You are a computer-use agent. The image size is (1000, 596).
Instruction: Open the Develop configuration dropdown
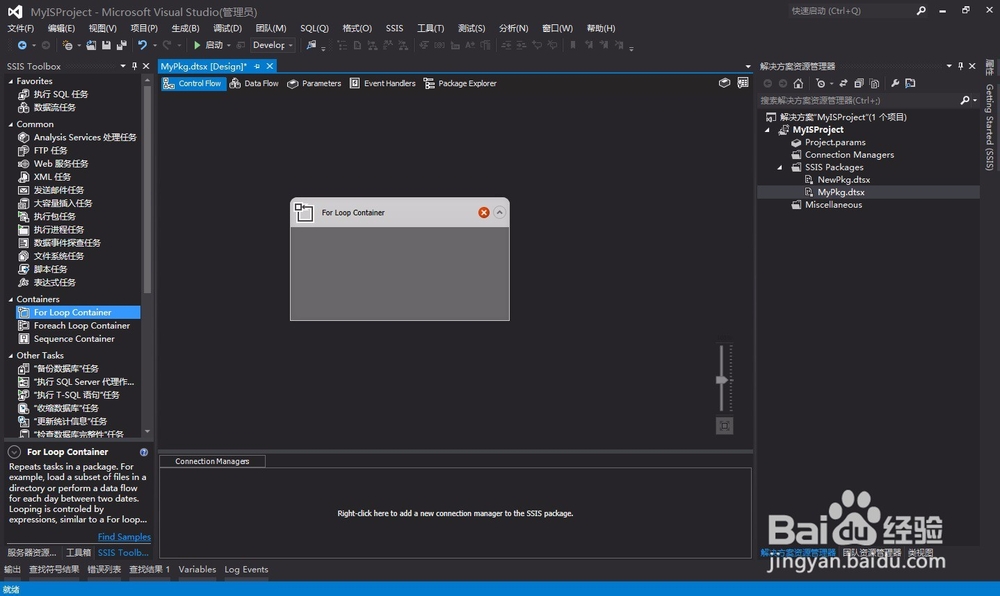(x=272, y=45)
